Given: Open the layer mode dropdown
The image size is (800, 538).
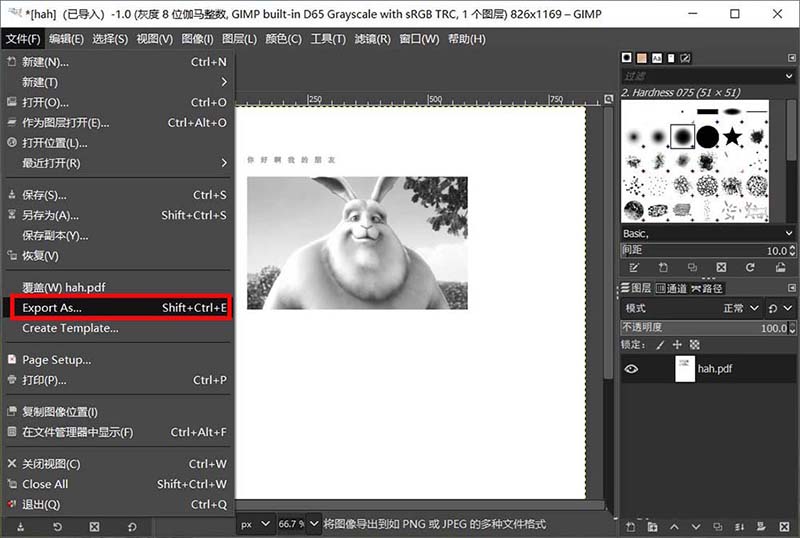Looking at the screenshot, I should click(x=693, y=308).
